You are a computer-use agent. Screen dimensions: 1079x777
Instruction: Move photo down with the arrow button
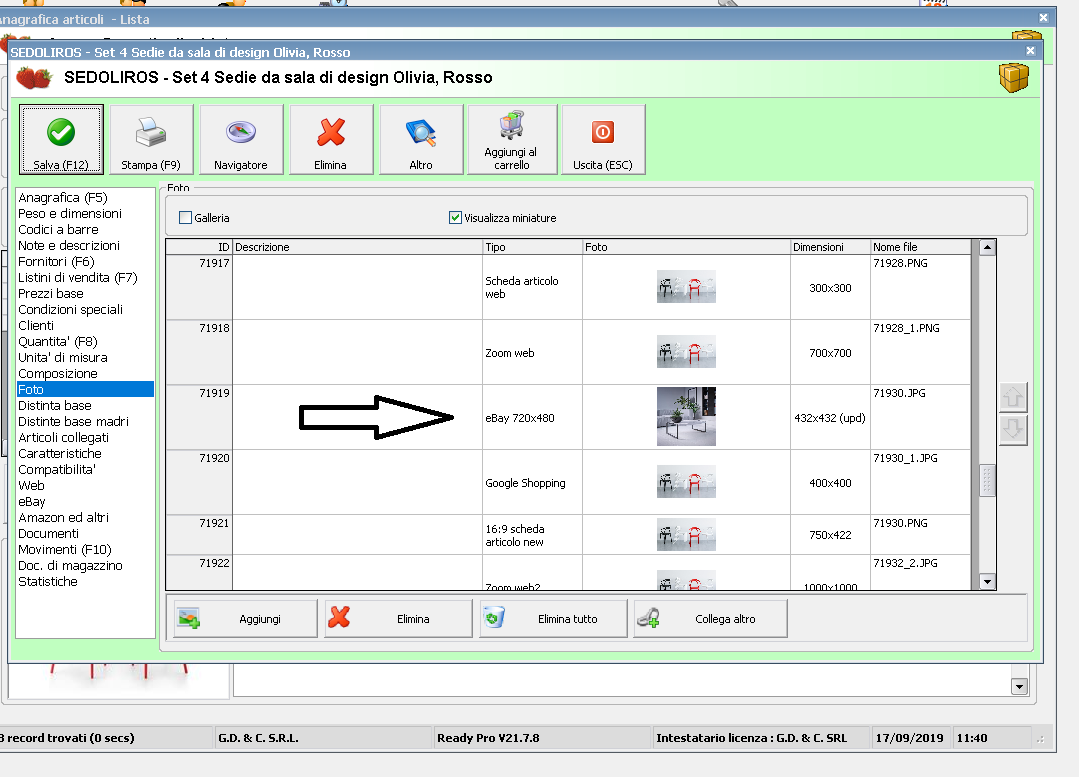pyautogui.click(x=1013, y=429)
